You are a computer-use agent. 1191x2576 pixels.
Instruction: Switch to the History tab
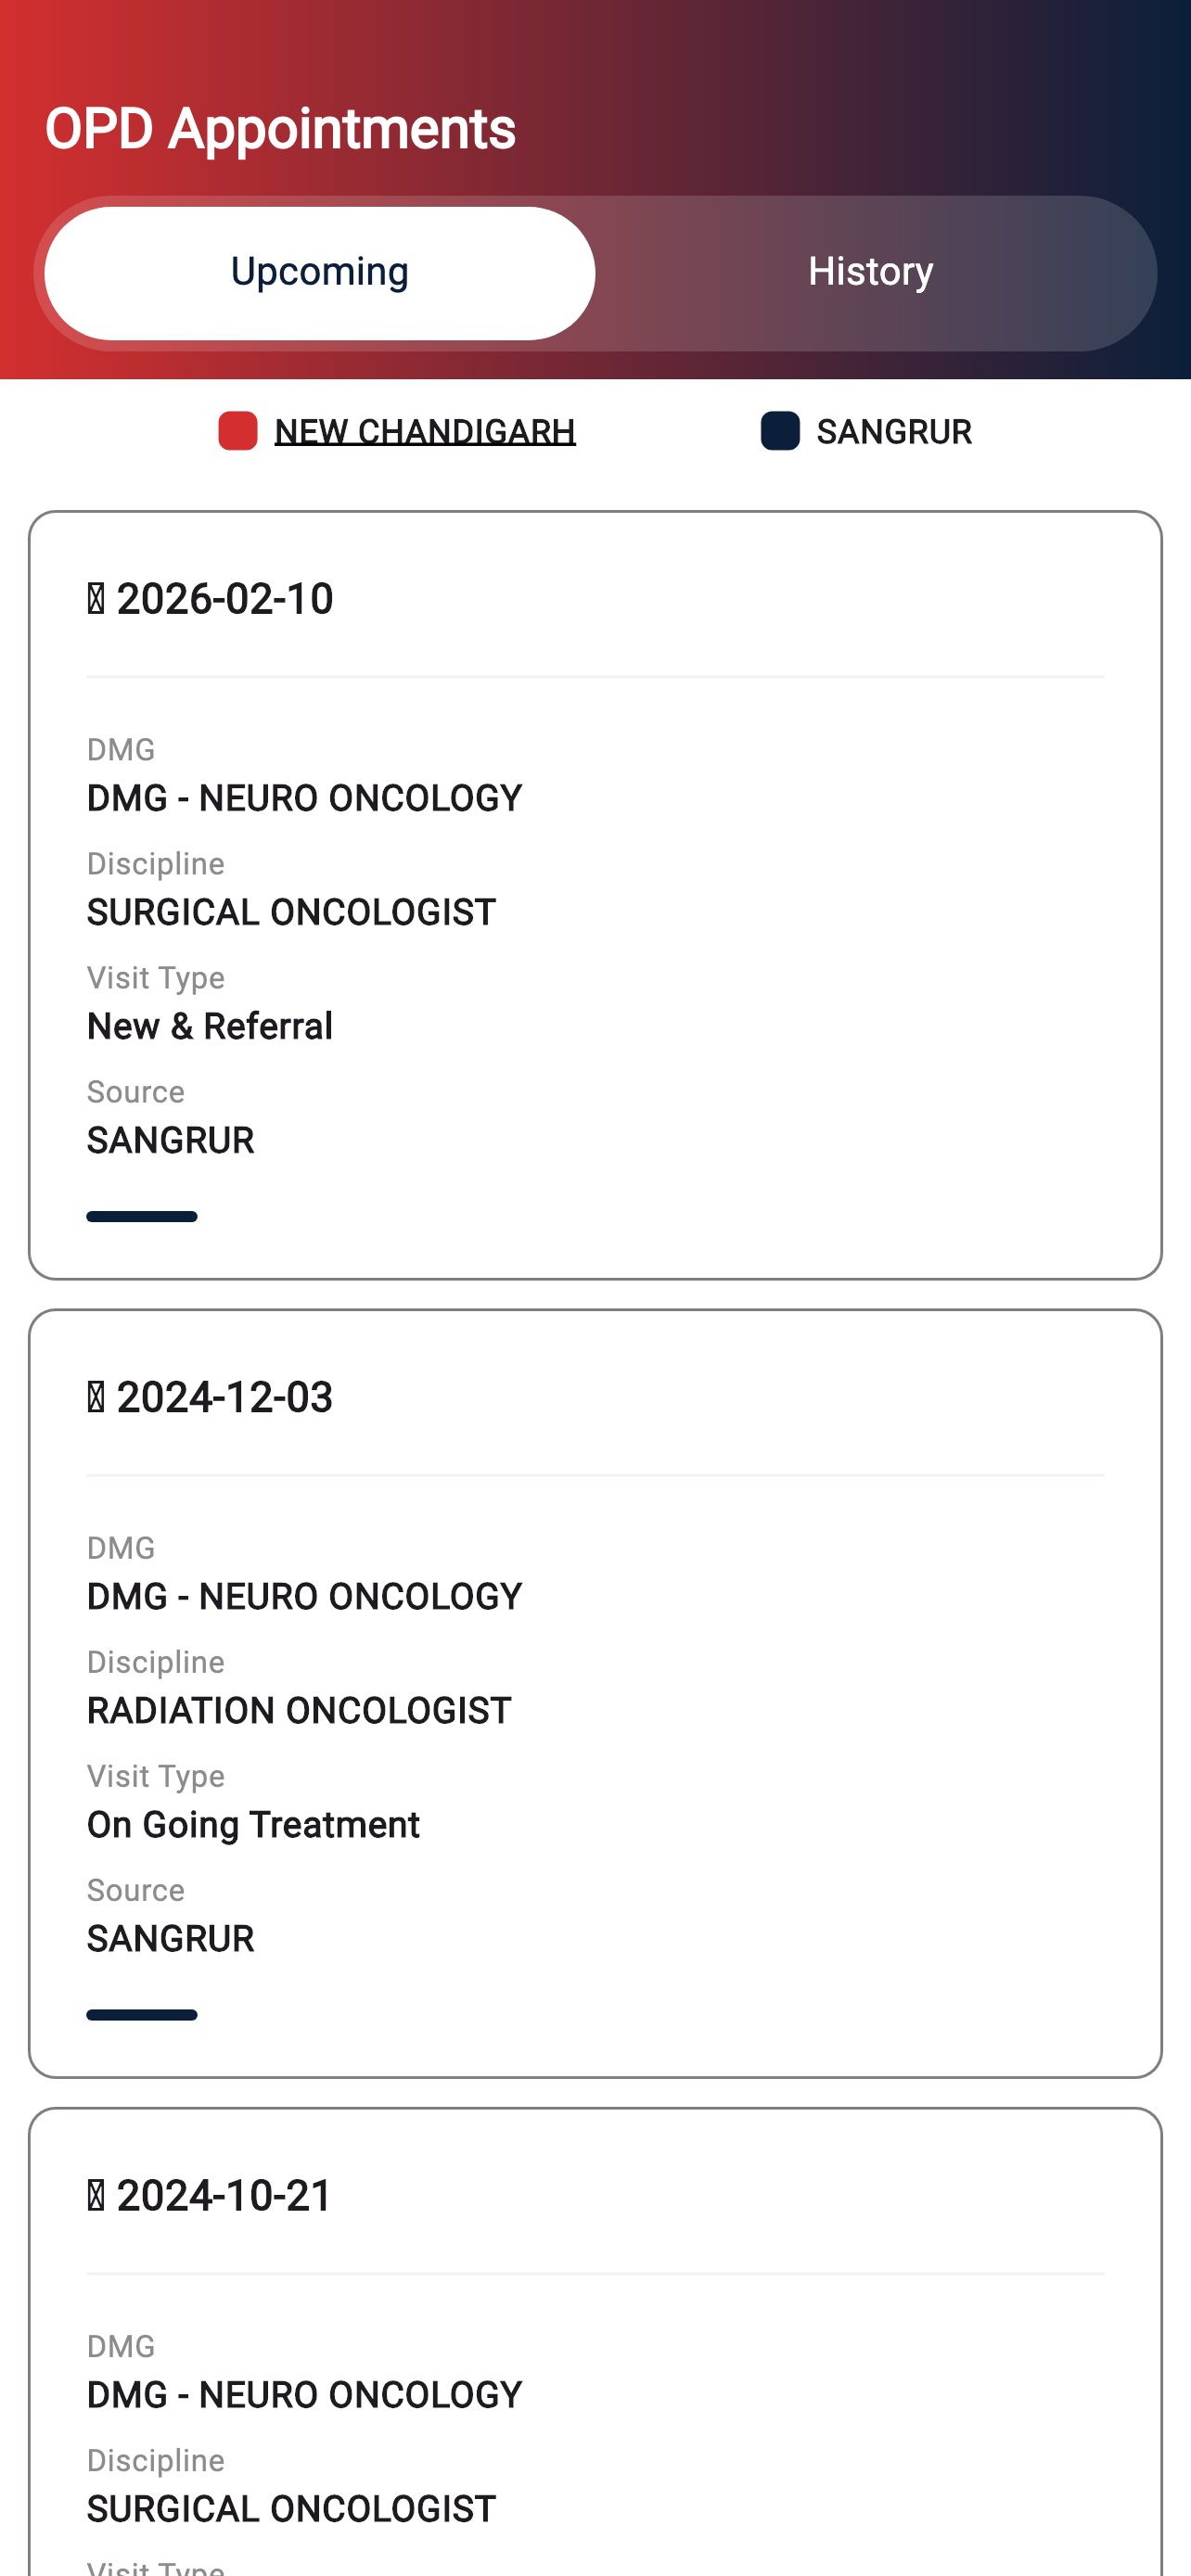(x=870, y=272)
